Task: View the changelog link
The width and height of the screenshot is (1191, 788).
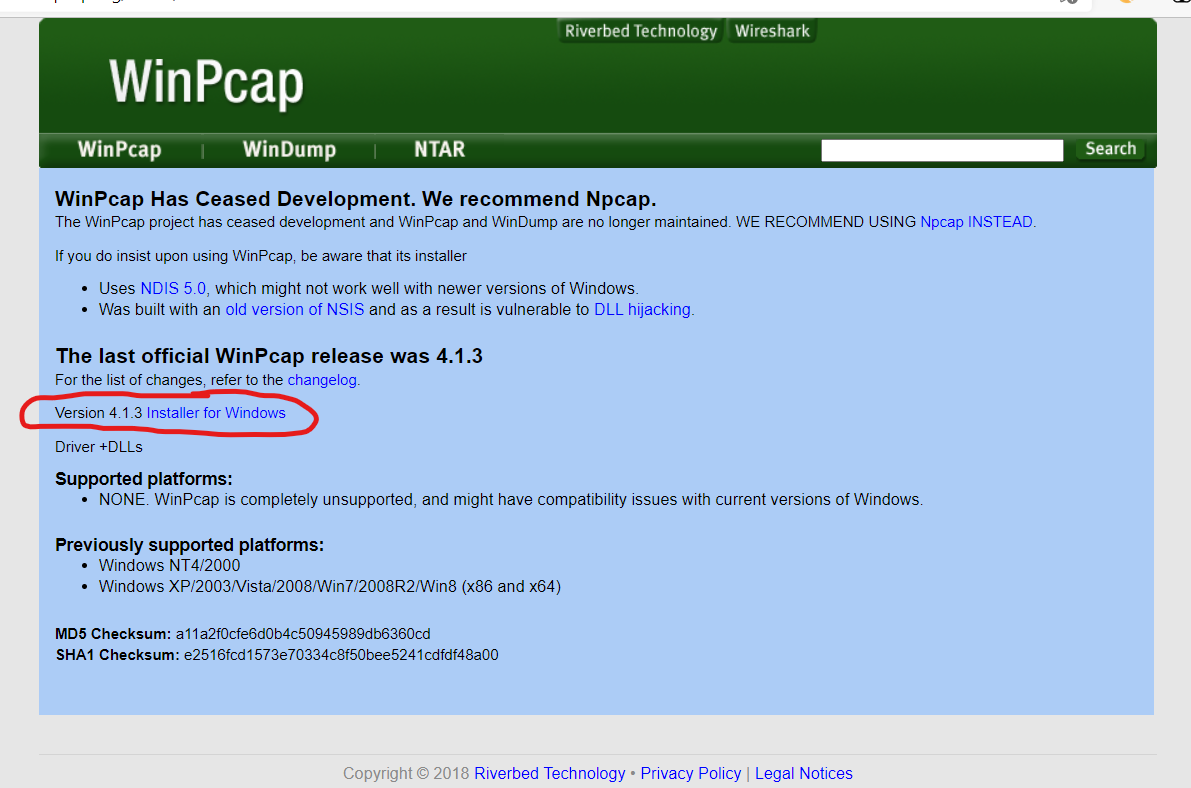Action: [x=321, y=379]
